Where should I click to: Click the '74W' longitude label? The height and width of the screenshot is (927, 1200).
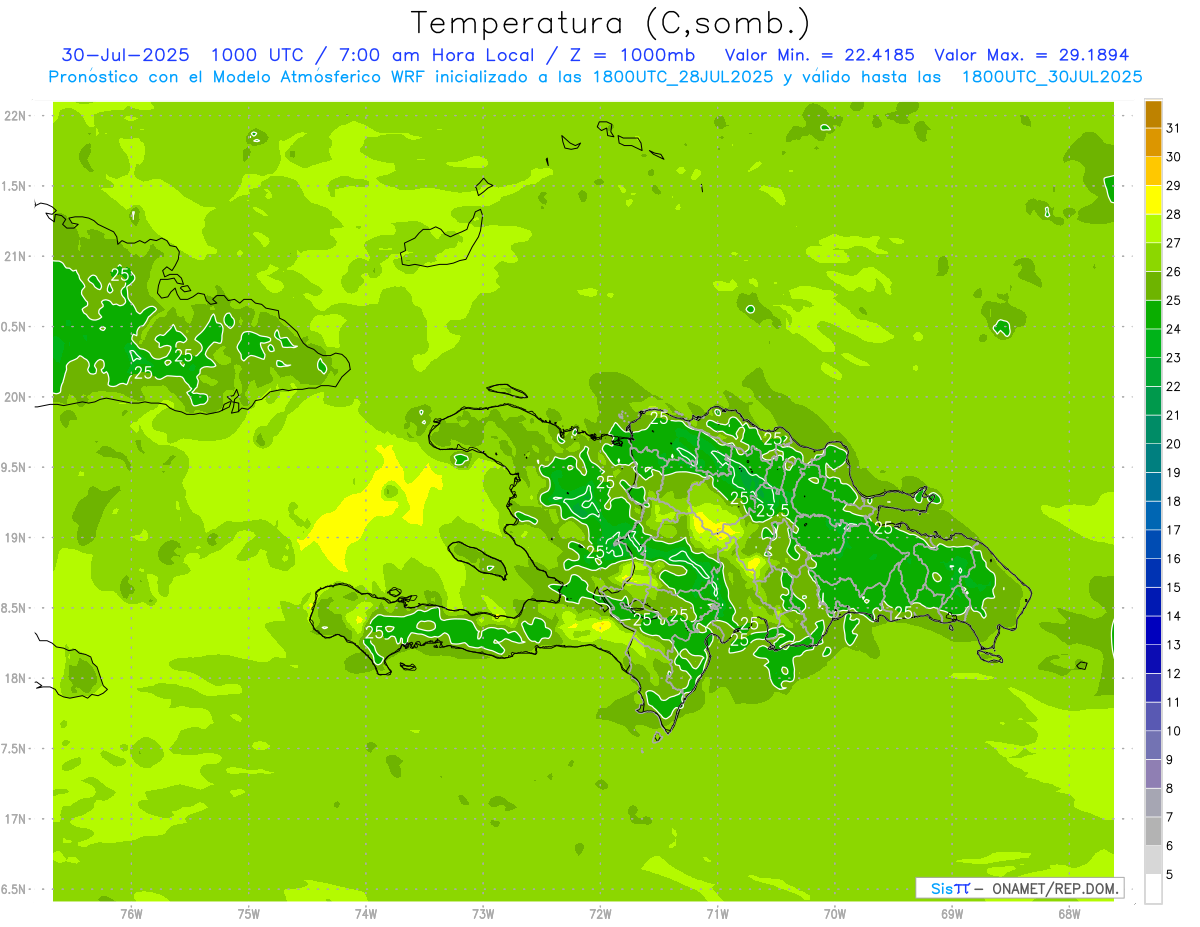366,915
